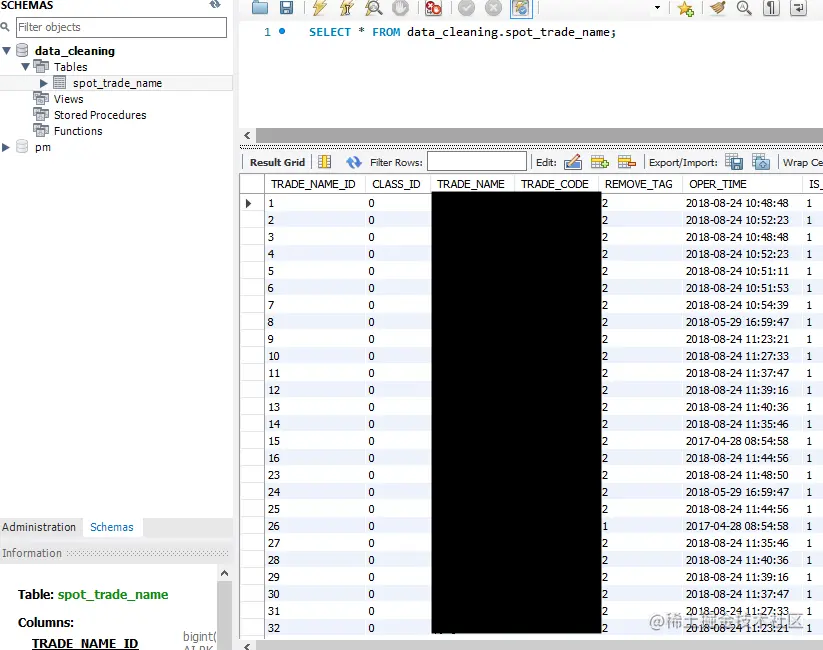Select spot_trade_name table in tree
Viewport: 823px width, 650px height.
coord(117,83)
